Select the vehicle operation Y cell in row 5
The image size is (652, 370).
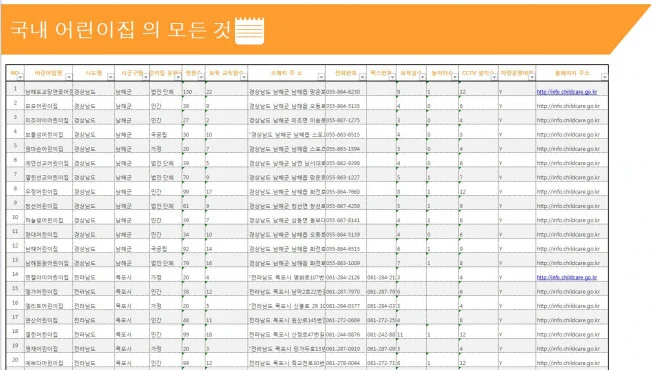click(x=517, y=146)
